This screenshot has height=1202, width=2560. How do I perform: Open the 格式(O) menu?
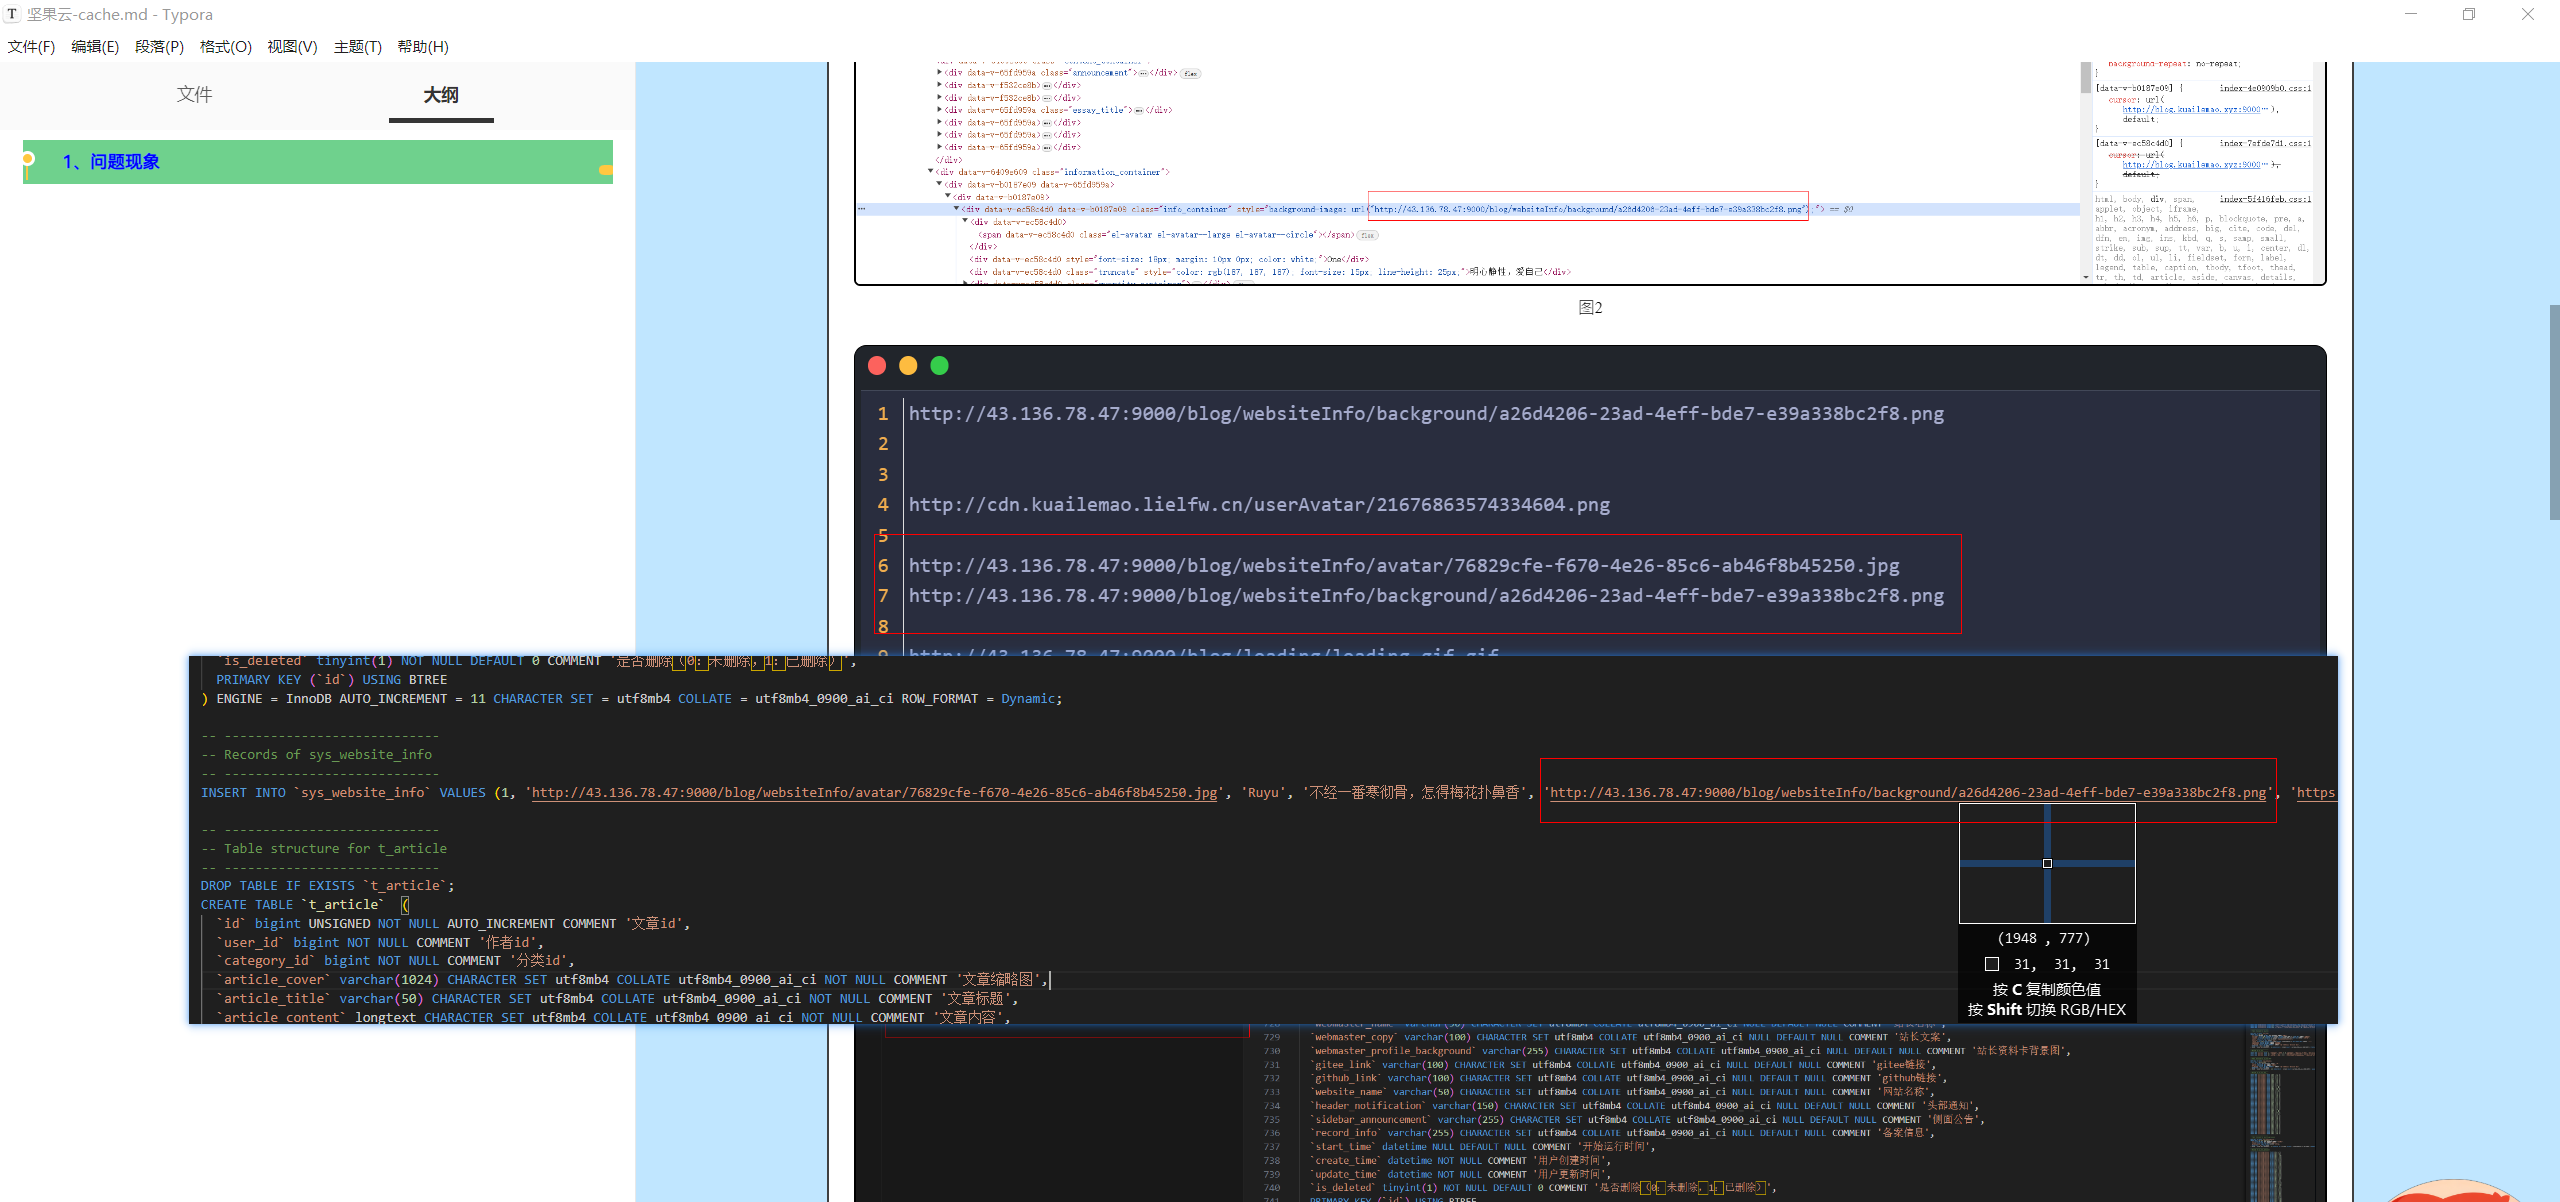click(226, 47)
